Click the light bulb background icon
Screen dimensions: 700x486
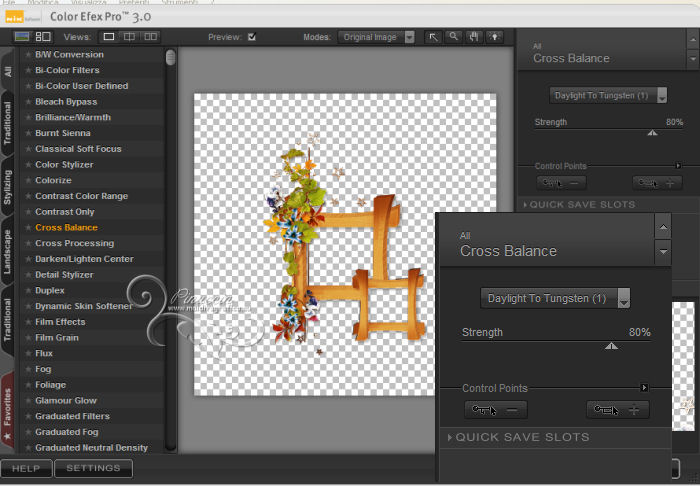pyautogui.click(x=493, y=37)
